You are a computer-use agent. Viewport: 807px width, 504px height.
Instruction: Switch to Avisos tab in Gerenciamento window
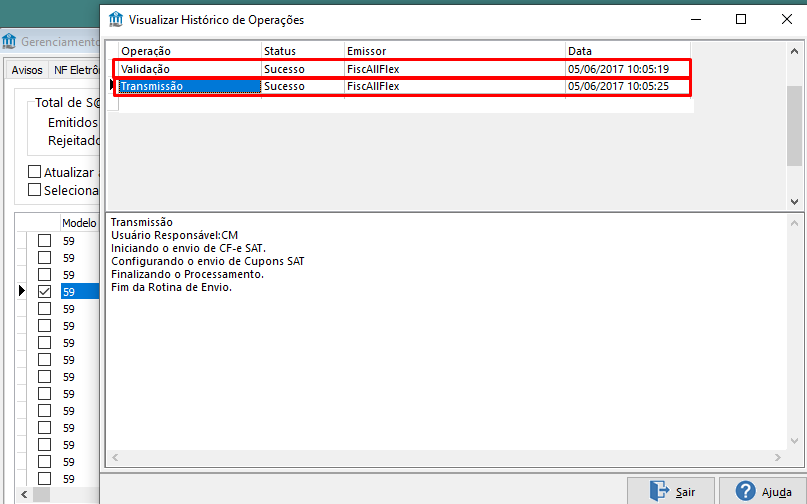tap(27, 70)
